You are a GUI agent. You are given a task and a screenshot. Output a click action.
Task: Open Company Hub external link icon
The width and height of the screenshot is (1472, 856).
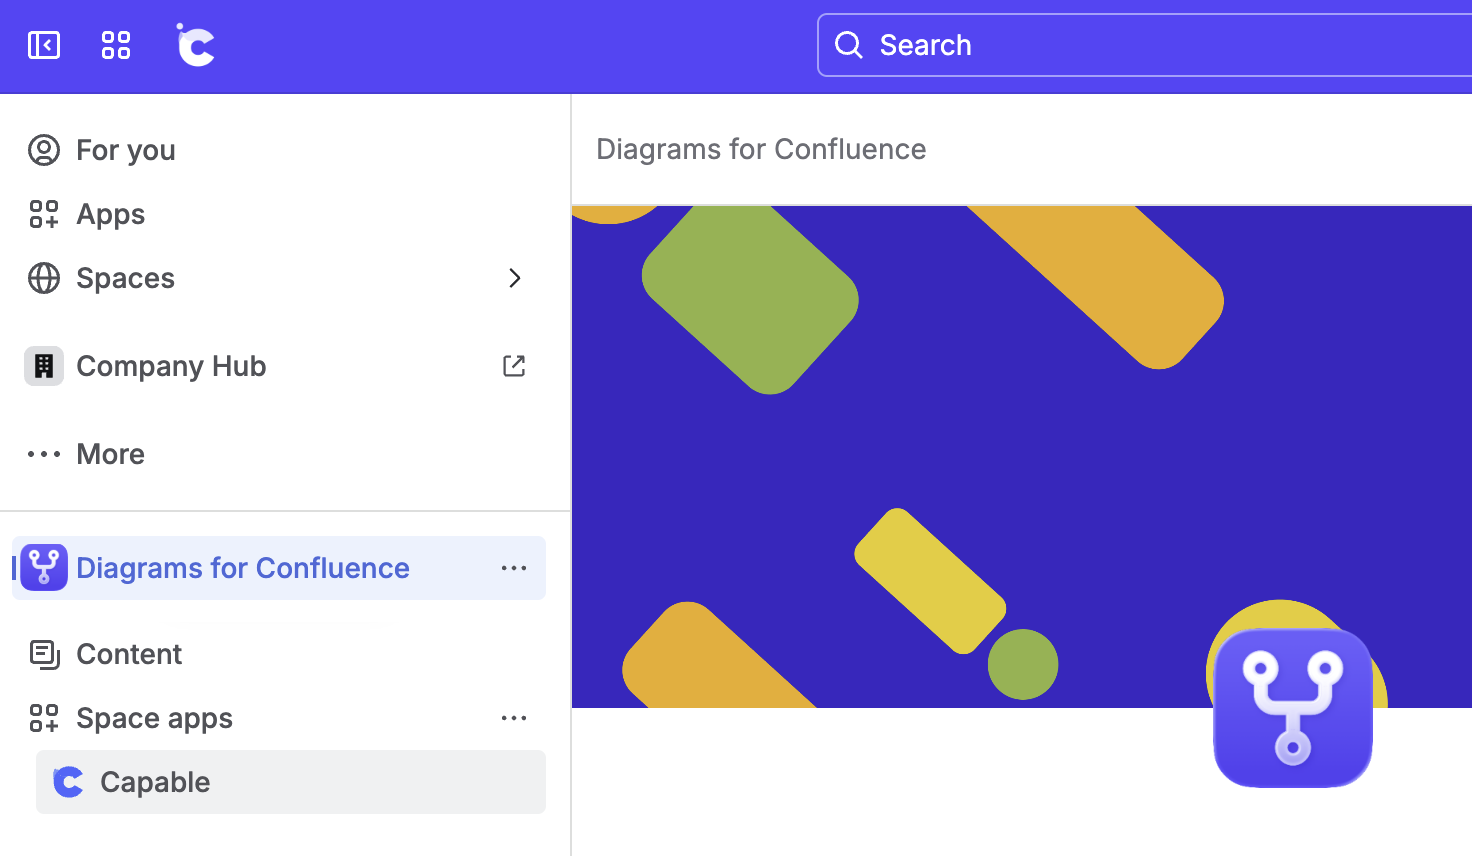pyautogui.click(x=514, y=366)
